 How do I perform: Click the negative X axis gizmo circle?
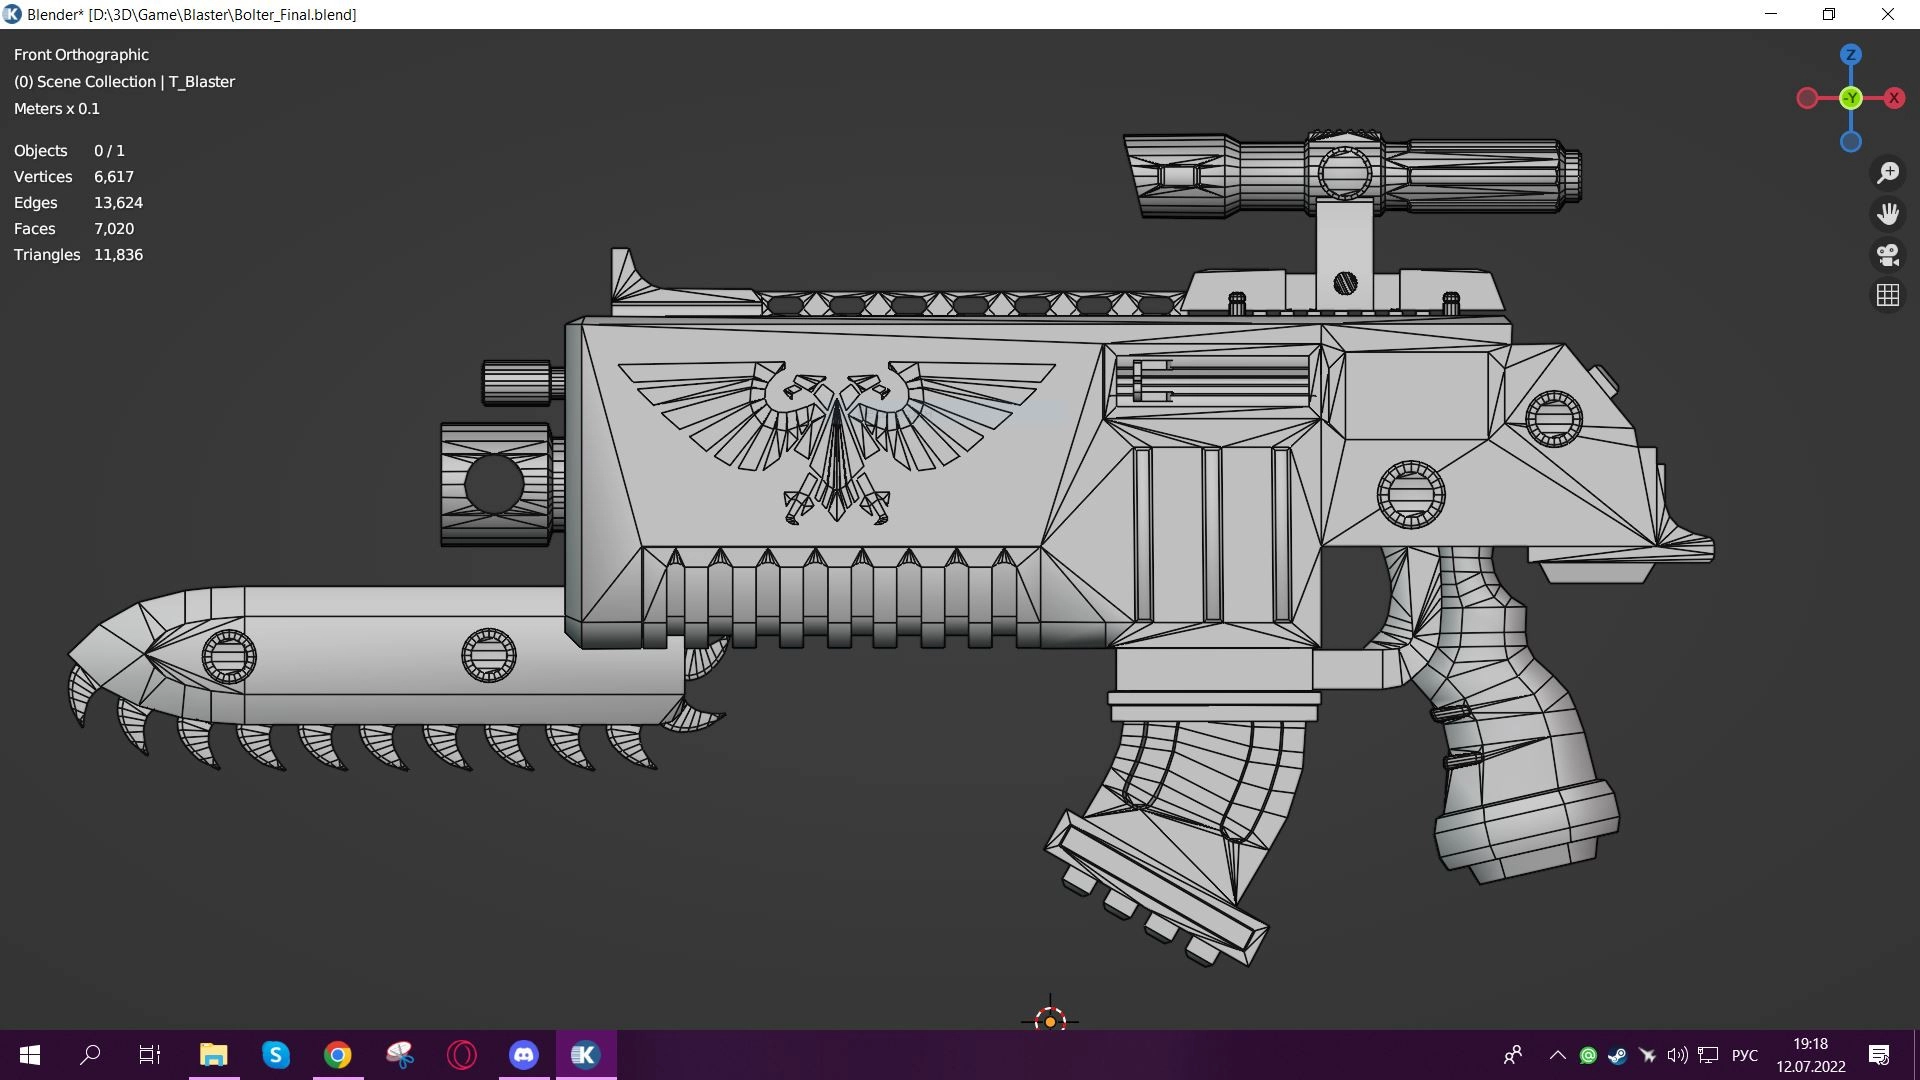coord(1807,98)
